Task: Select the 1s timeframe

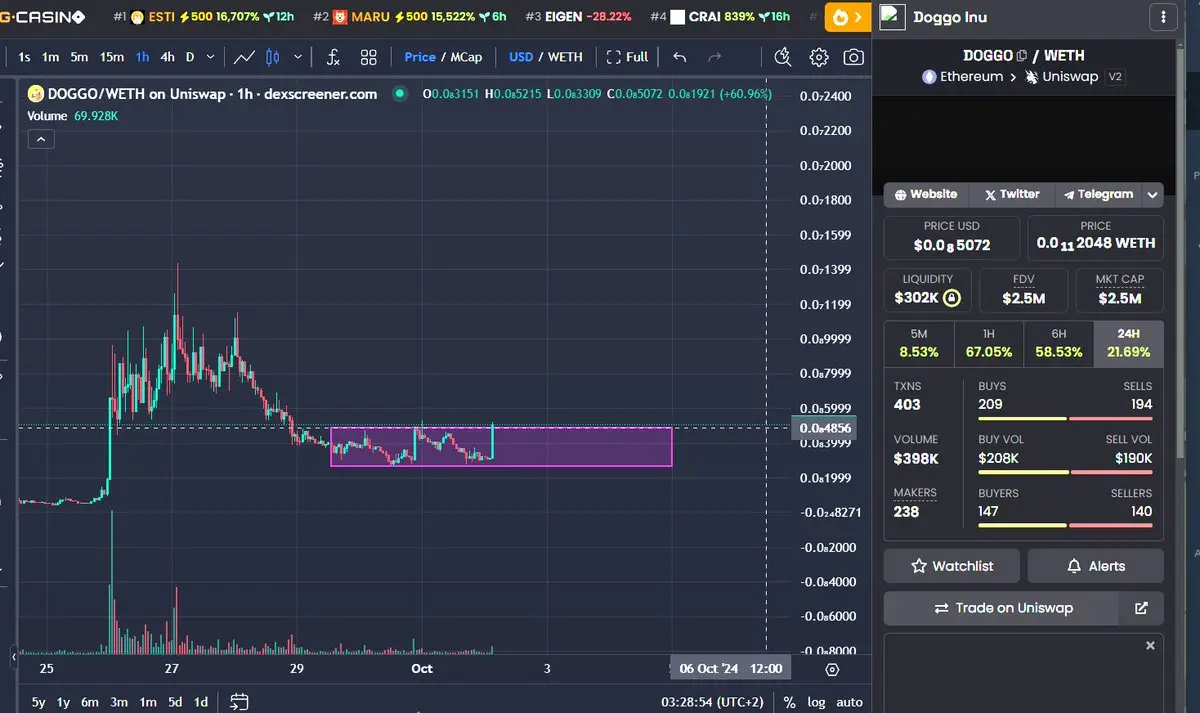Action: pos(24,57)
